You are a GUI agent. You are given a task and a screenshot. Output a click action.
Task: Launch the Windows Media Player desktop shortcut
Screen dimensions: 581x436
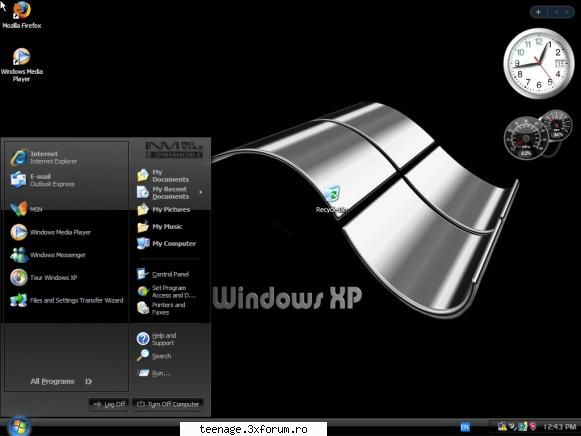coord(21,65)
